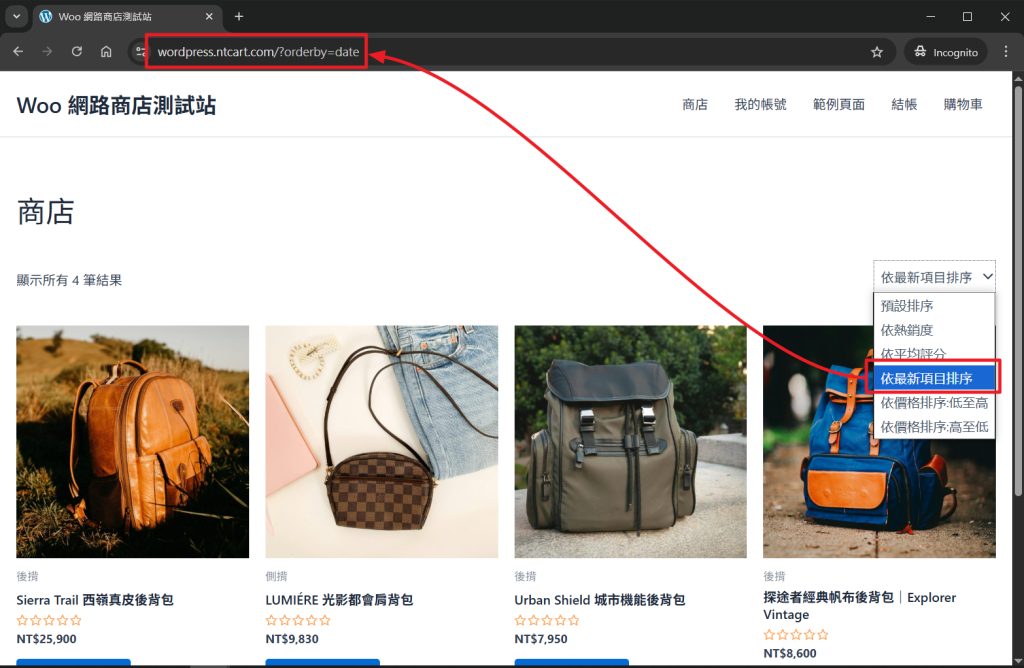
Task: Open the tab search chevron
Action: [x=16, y=16]
